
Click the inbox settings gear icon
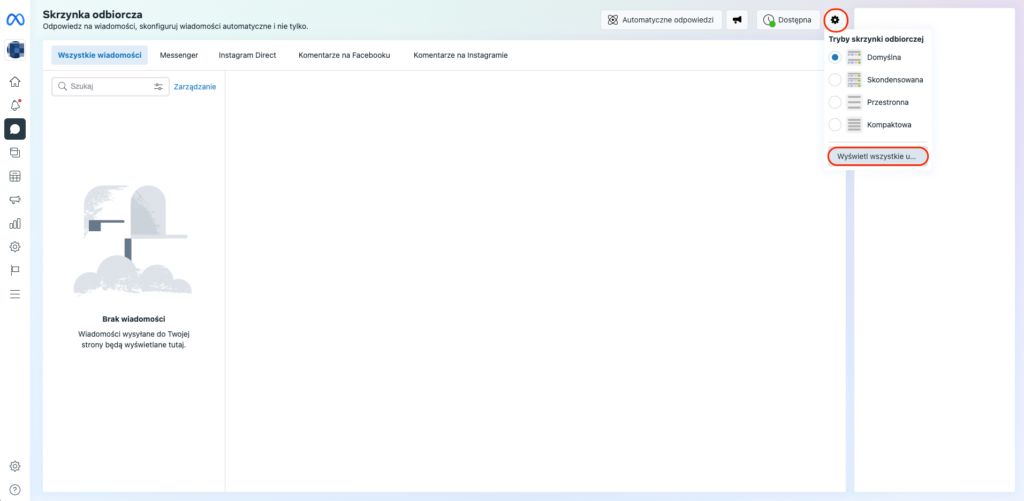[836, 20]
